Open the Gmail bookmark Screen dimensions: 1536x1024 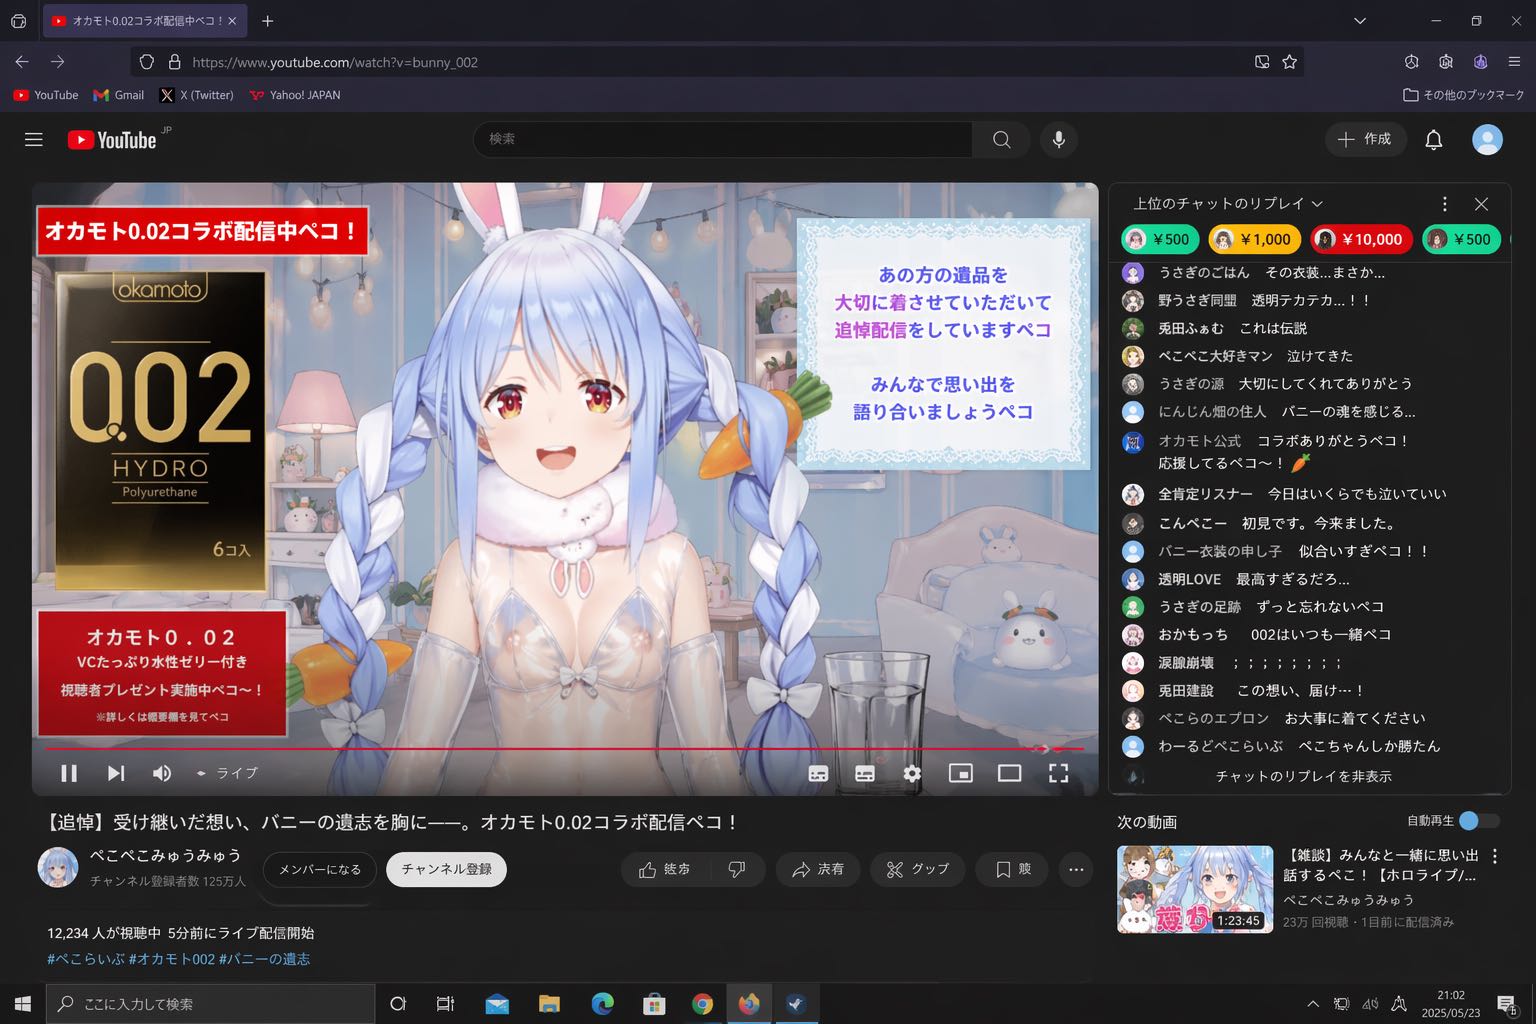119,95
